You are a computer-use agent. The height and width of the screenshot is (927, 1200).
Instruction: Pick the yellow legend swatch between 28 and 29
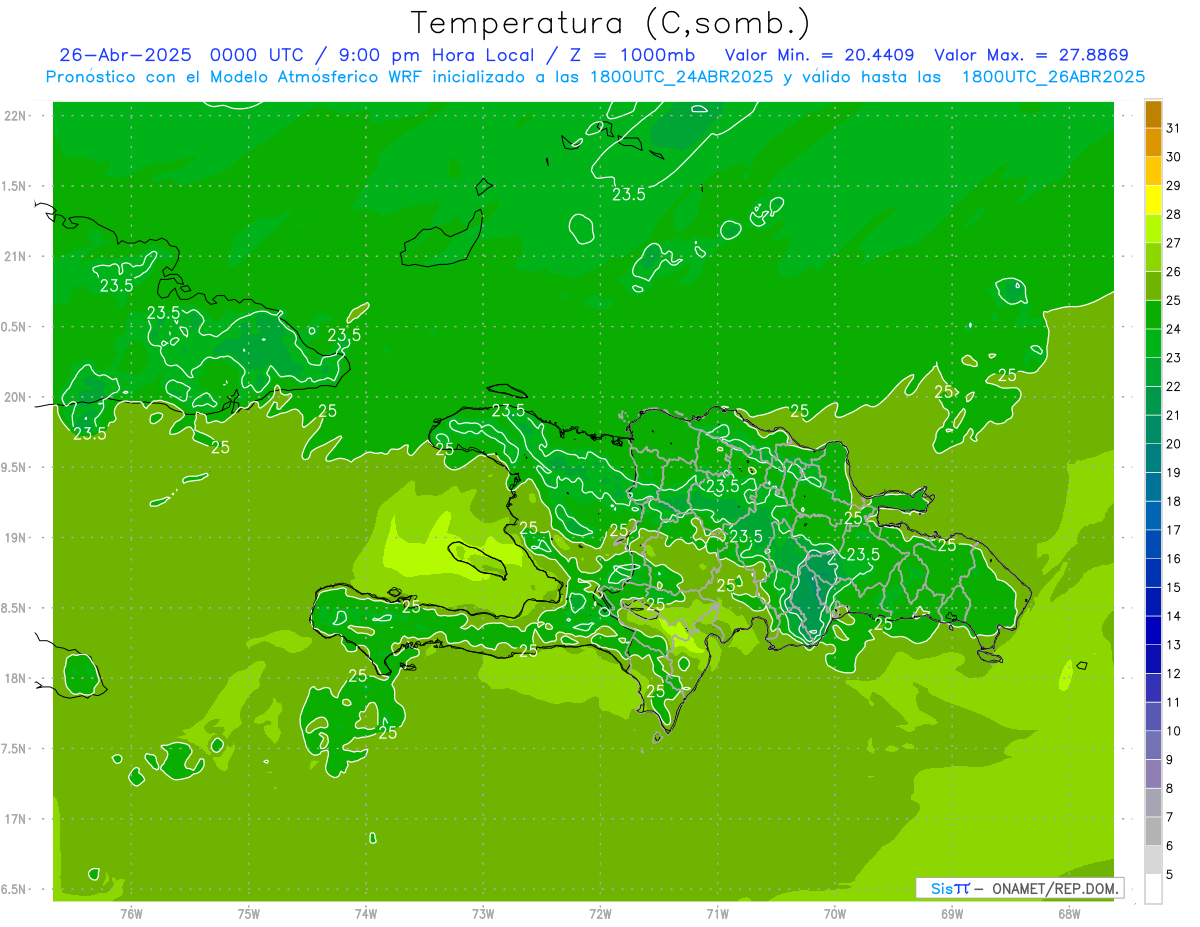tap(1153, 200)
